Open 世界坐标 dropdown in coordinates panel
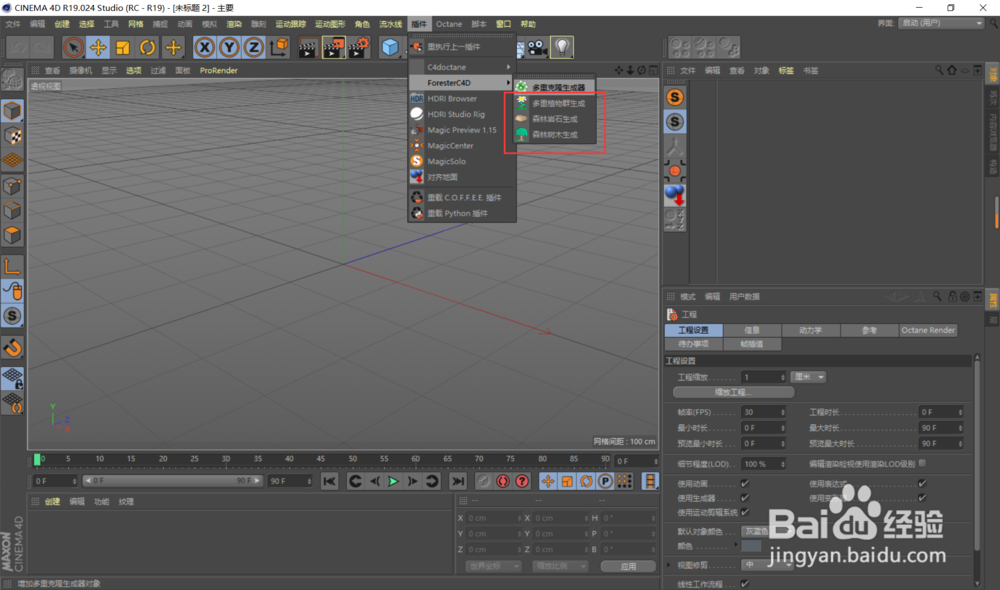This screenshot has width=1000, height=590. [x=493, y=566]
